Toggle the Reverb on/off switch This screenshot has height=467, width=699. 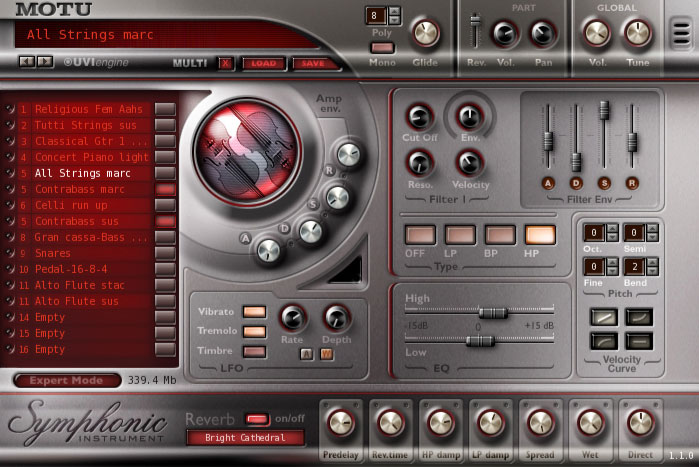(257, 419)
